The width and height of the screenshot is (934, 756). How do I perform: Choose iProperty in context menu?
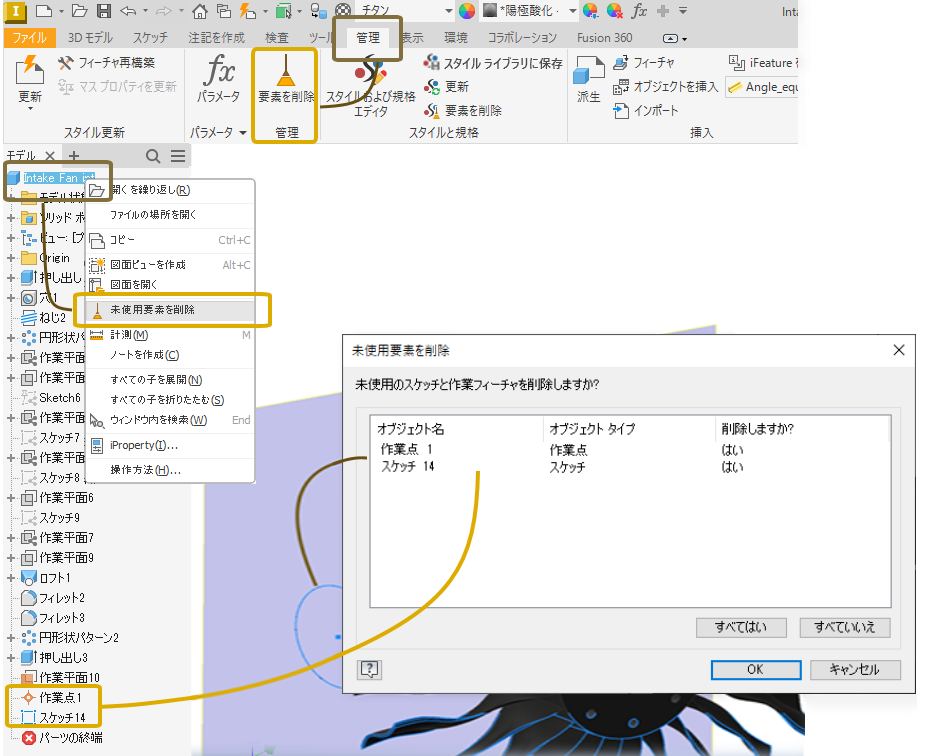coord(170,445)
